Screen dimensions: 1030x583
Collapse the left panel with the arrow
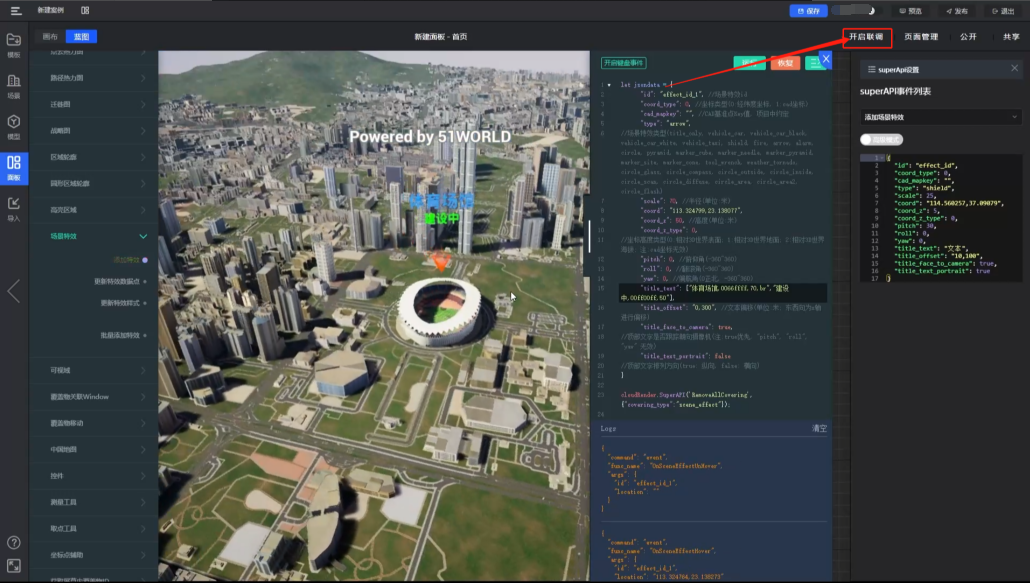click(x=13, y=291)
